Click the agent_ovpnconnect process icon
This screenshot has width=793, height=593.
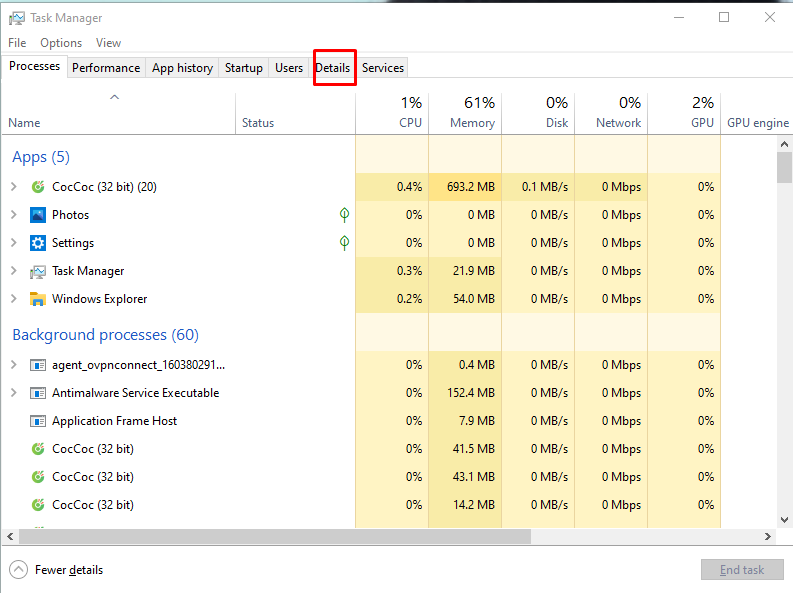38,365
